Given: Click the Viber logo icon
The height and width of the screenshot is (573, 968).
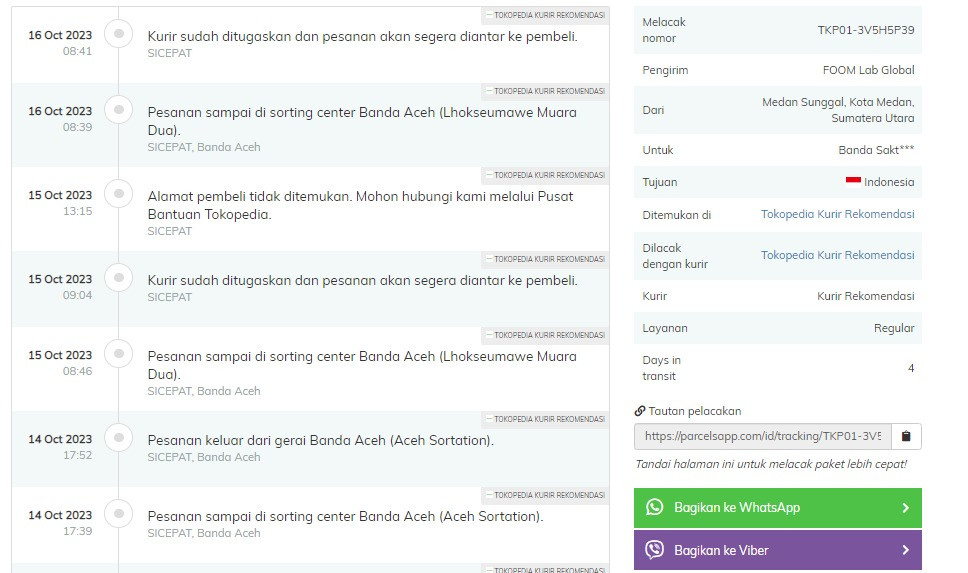Looking at the screenshot, I should pos(654,550).
